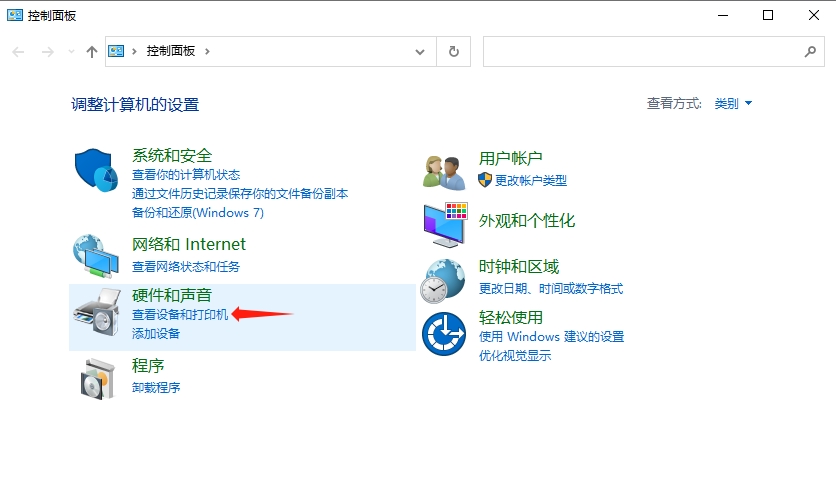
Task: Open 程序 category heading
Action: [148, 365]
